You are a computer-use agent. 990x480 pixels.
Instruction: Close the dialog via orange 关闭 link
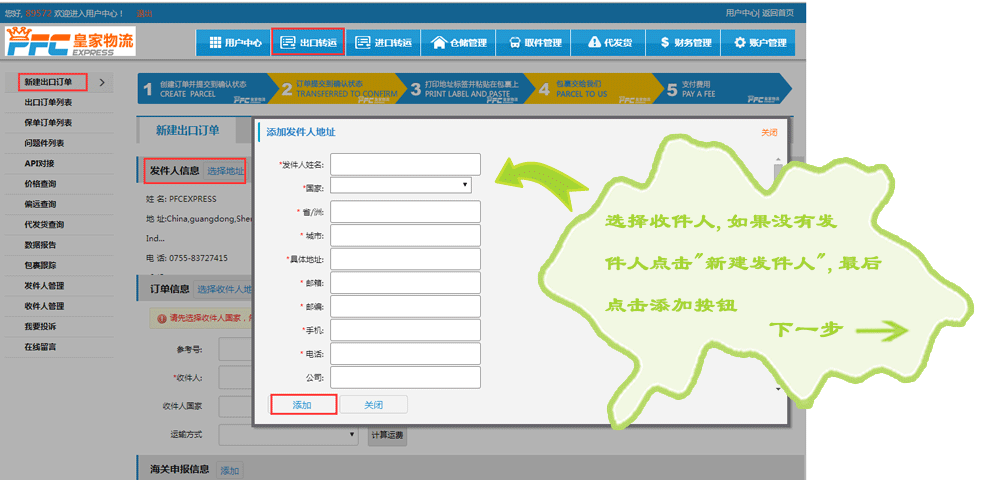pyautogui.click(x=769, y=133)
